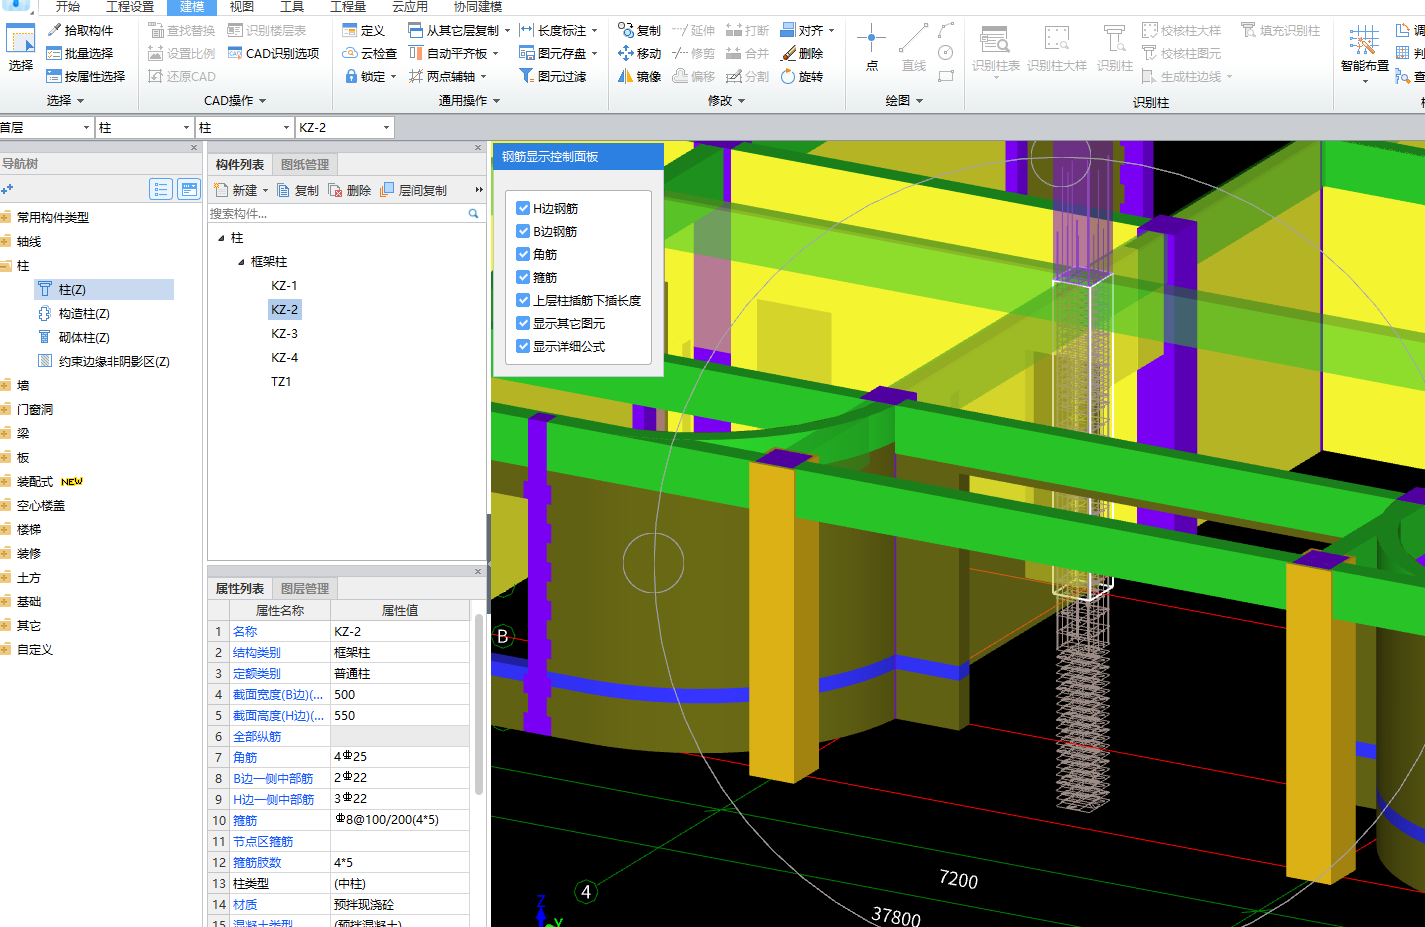Click 删除 in component list toolbar
The width and height of the screenshot is (1425, 927).
(x=350, y=190)
